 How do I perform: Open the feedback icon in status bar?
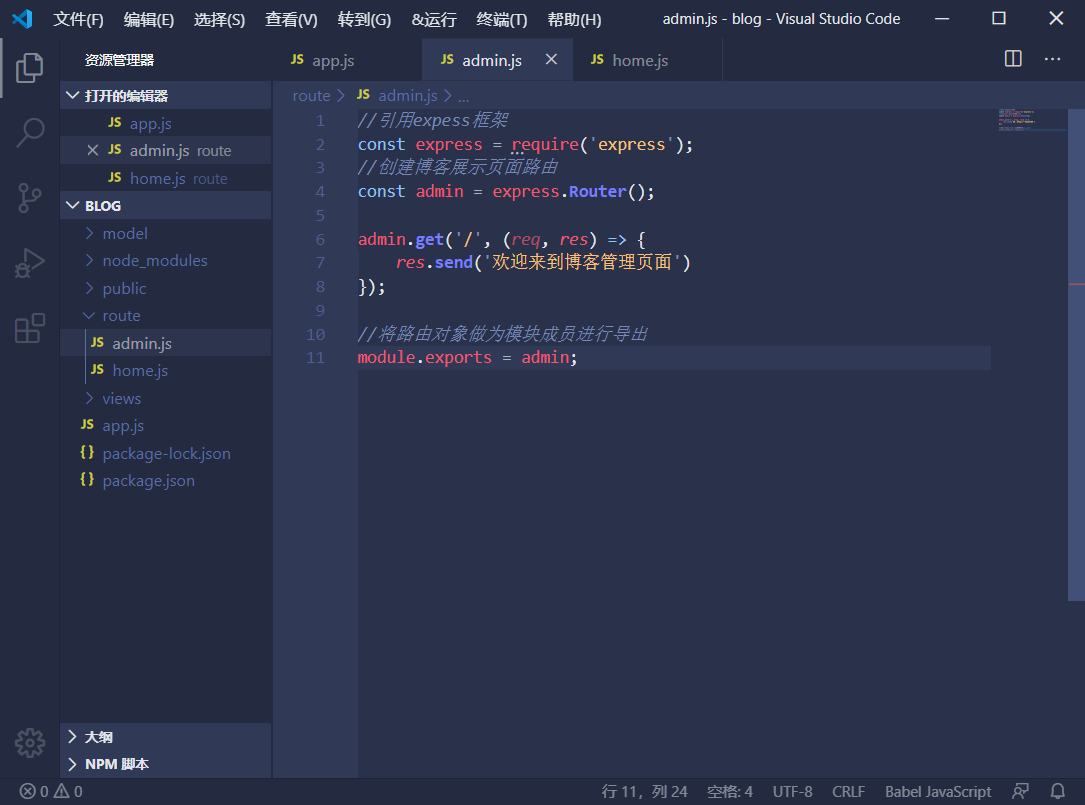[1020, 791]
